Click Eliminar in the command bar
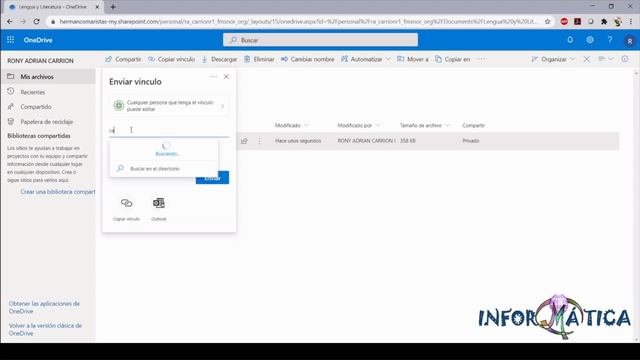 259,59
